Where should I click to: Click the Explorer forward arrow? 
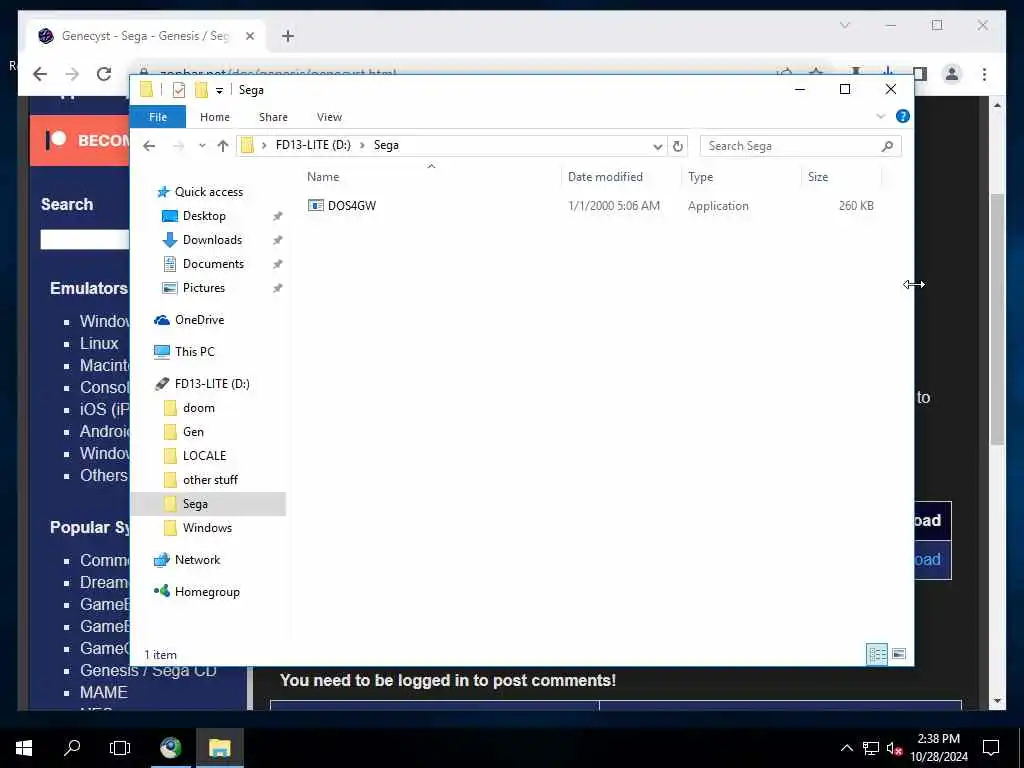coord(178,146)
